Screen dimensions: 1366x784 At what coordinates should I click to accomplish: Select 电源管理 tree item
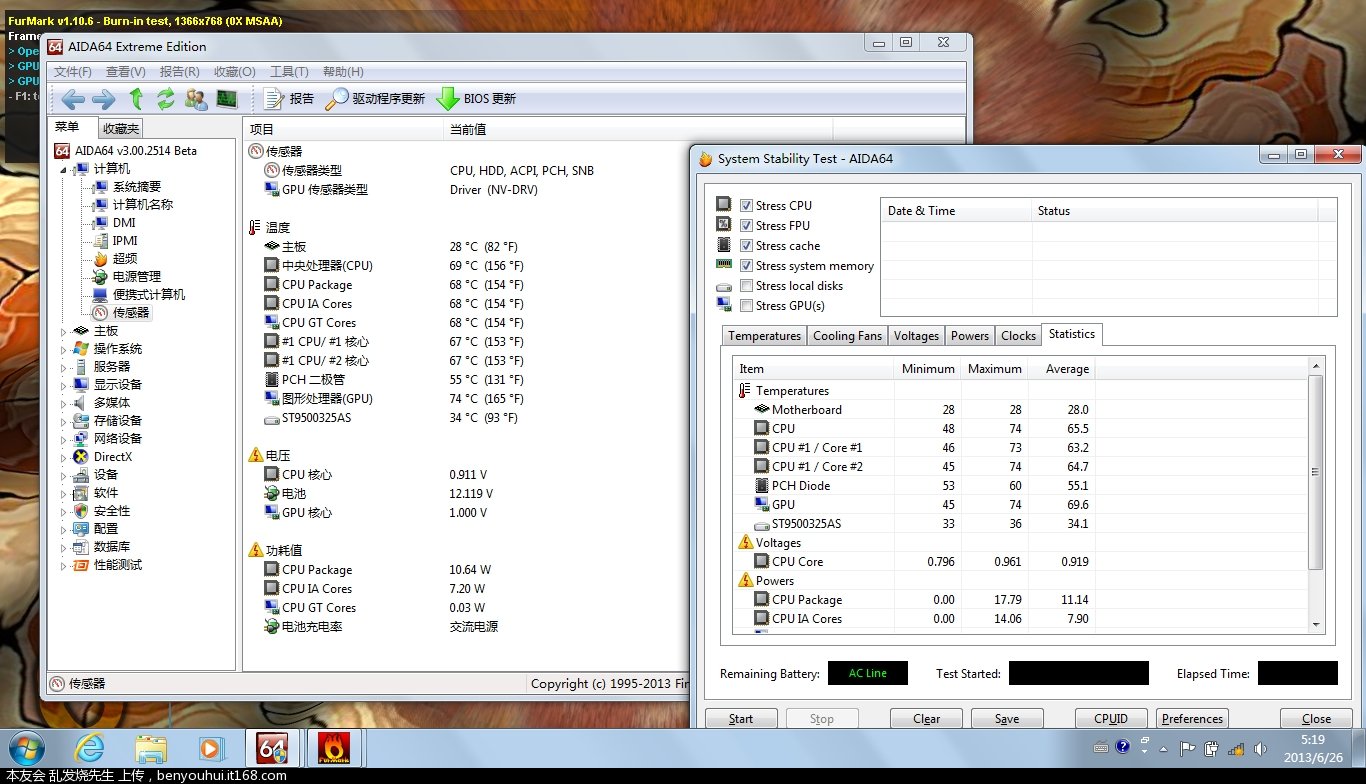click(137, 277)
